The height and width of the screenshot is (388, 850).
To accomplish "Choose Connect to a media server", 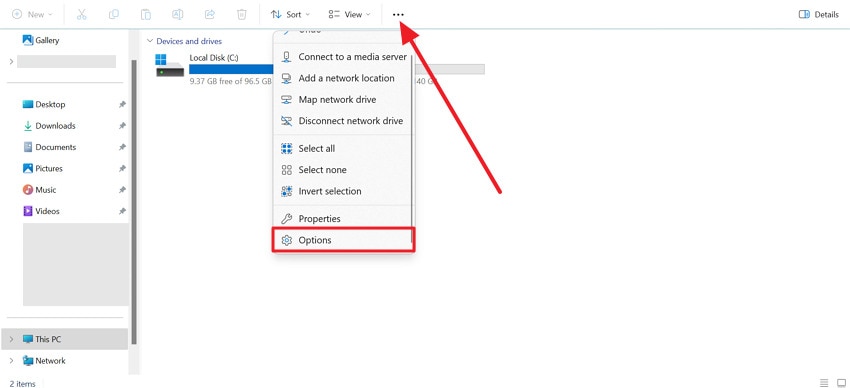I will pos(344,57).
